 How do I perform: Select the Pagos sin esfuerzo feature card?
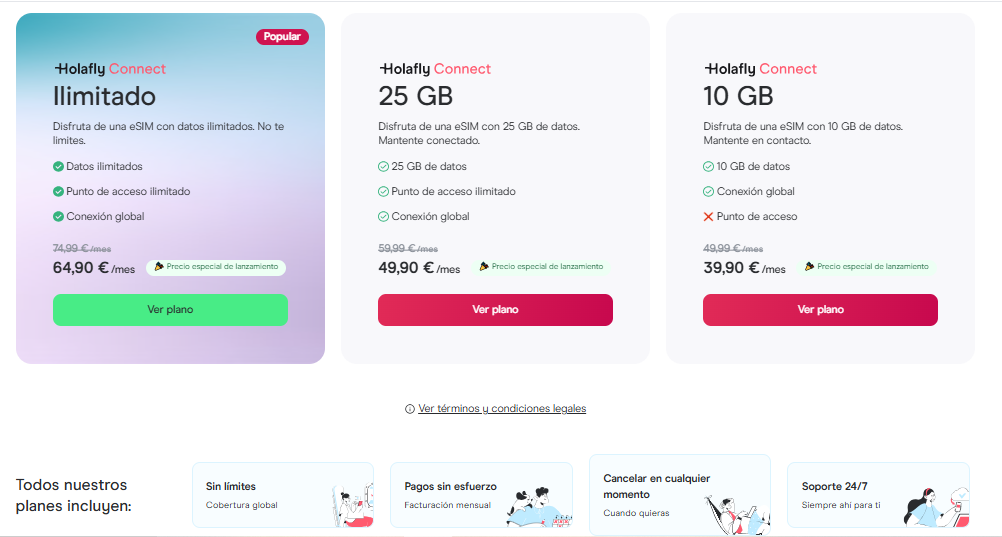[x=481, y=494]
